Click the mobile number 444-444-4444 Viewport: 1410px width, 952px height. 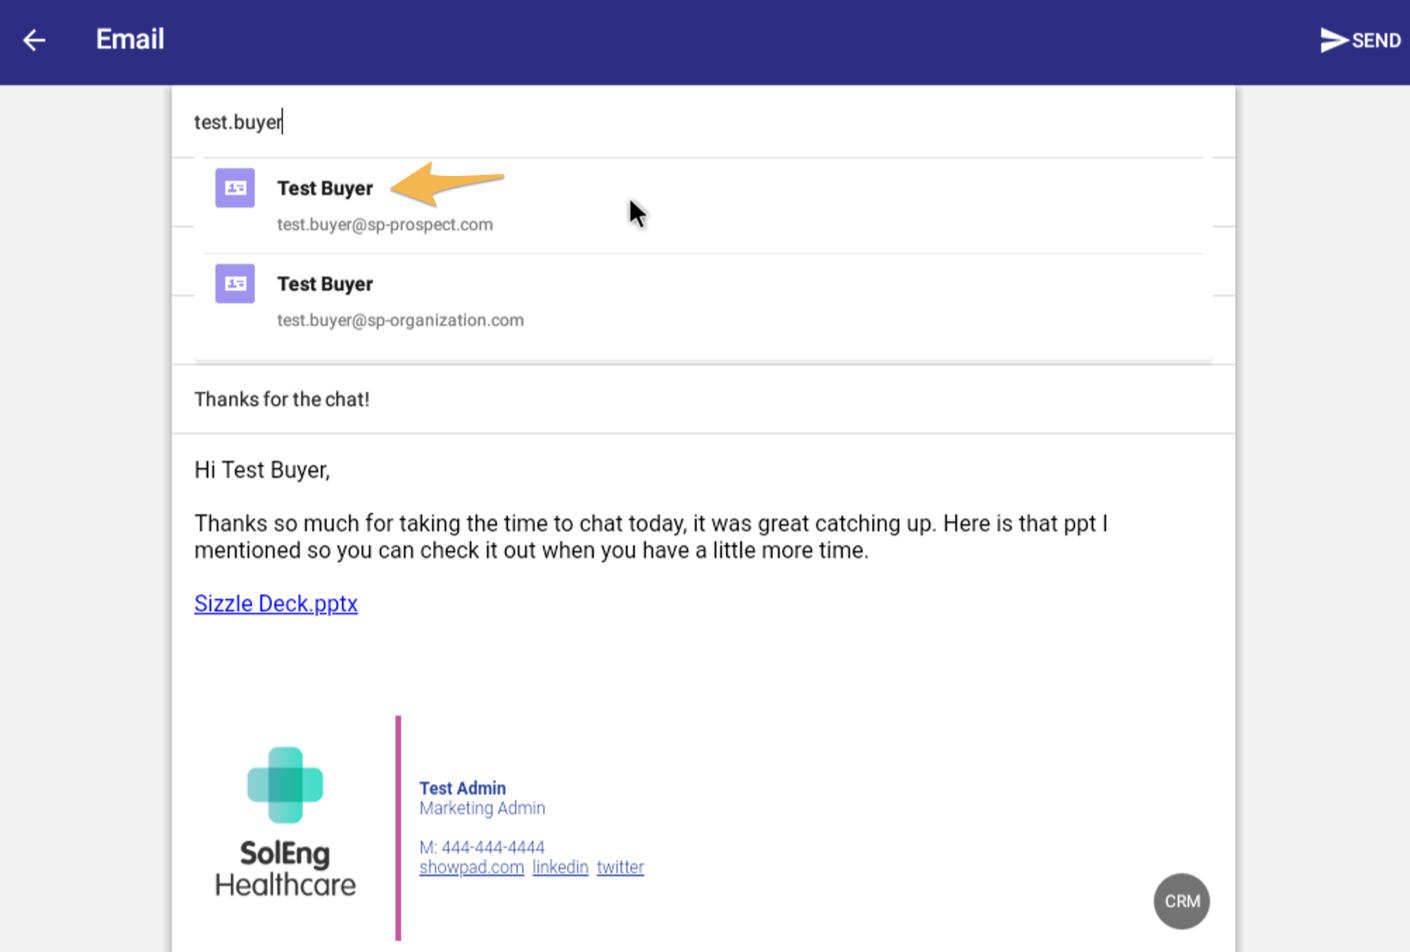coord(482,847)
